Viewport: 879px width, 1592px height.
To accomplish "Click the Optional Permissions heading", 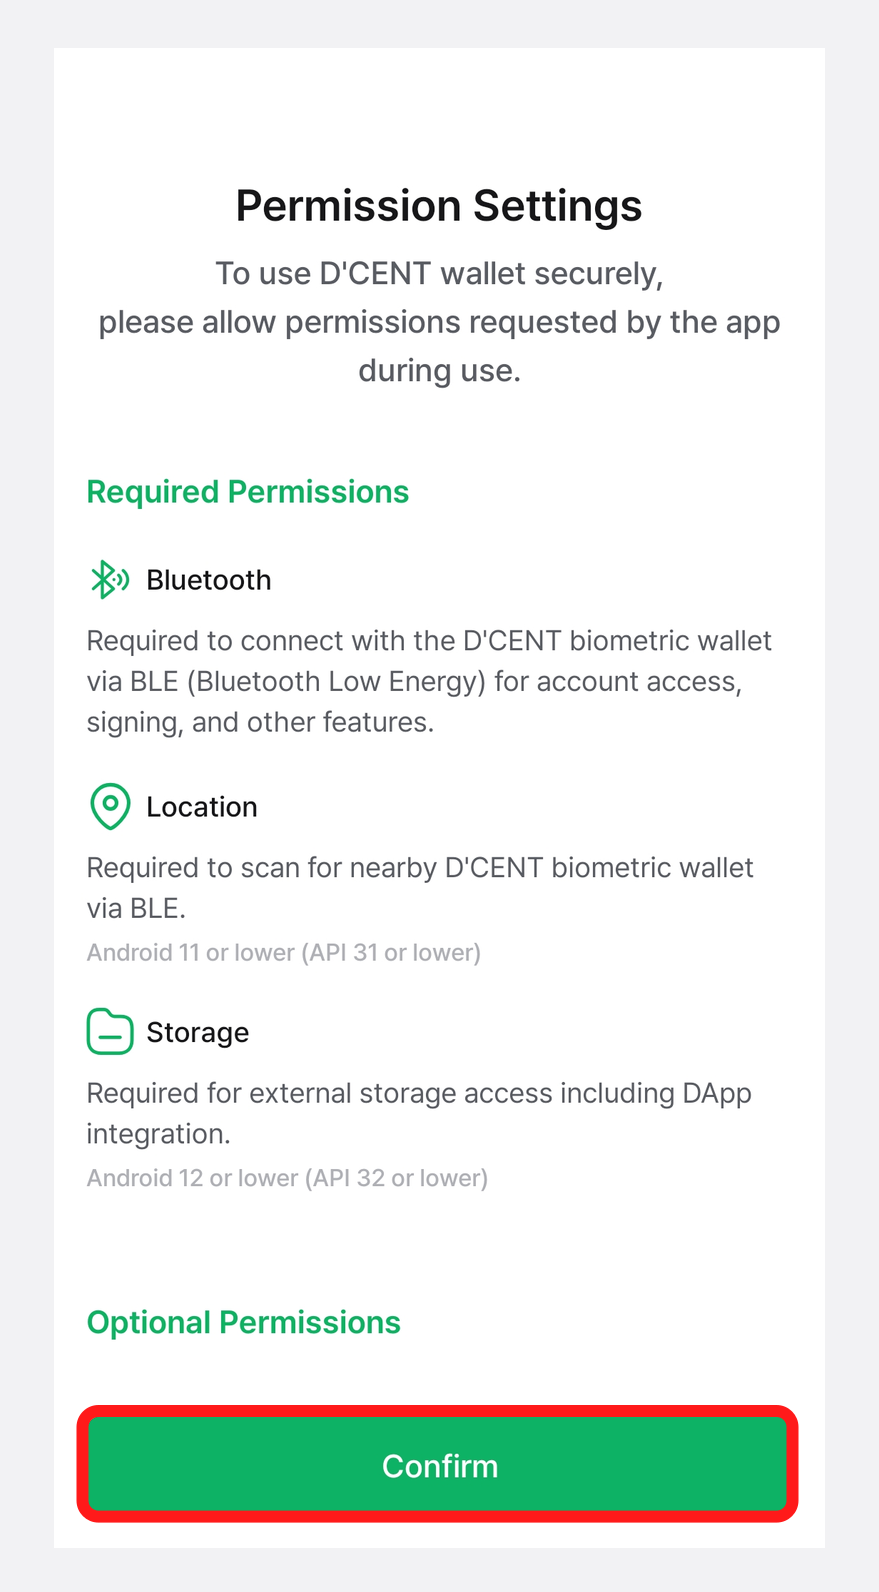I will [244, 1322].
